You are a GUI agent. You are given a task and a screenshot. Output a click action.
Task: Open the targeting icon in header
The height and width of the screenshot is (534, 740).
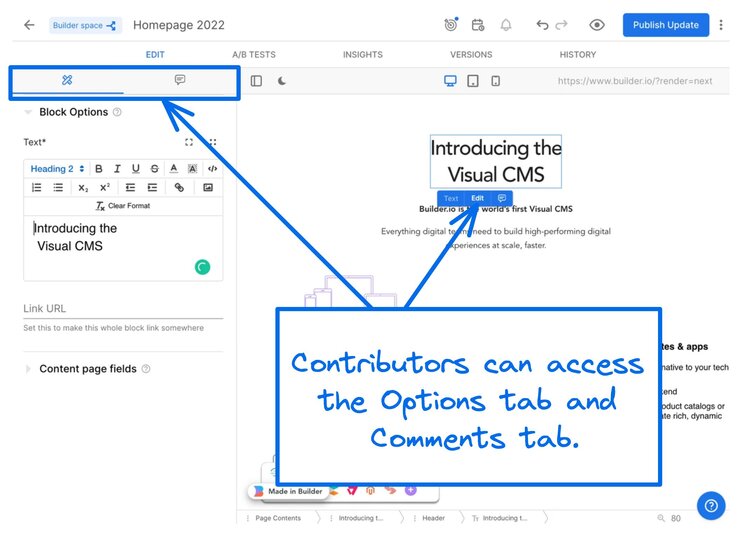451,25
